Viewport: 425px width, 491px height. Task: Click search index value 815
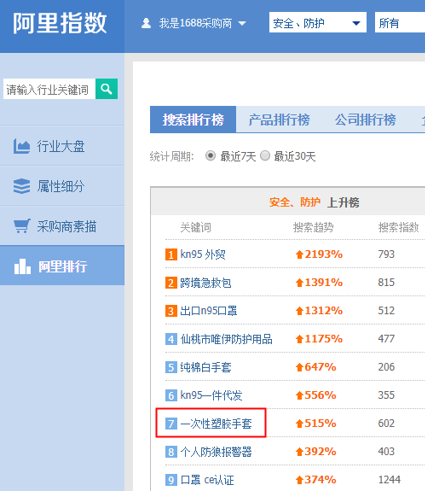386,283
